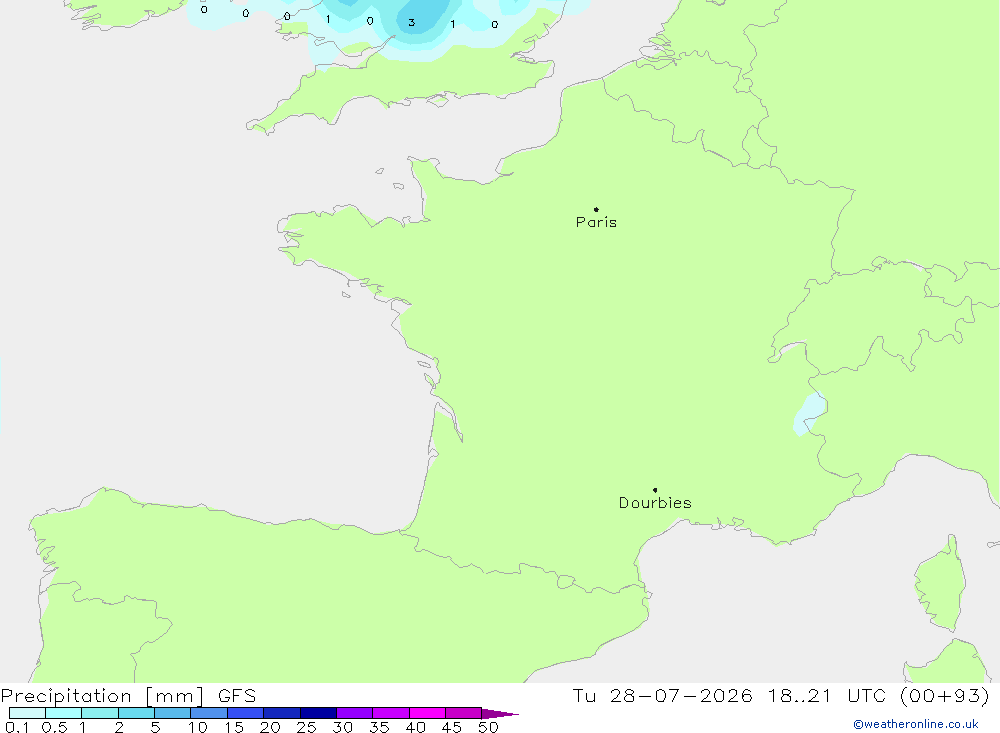Click the GFS model label
The width and height of the screenshot is (1000, 733).
pyautogui.click(x=237, y=695)
